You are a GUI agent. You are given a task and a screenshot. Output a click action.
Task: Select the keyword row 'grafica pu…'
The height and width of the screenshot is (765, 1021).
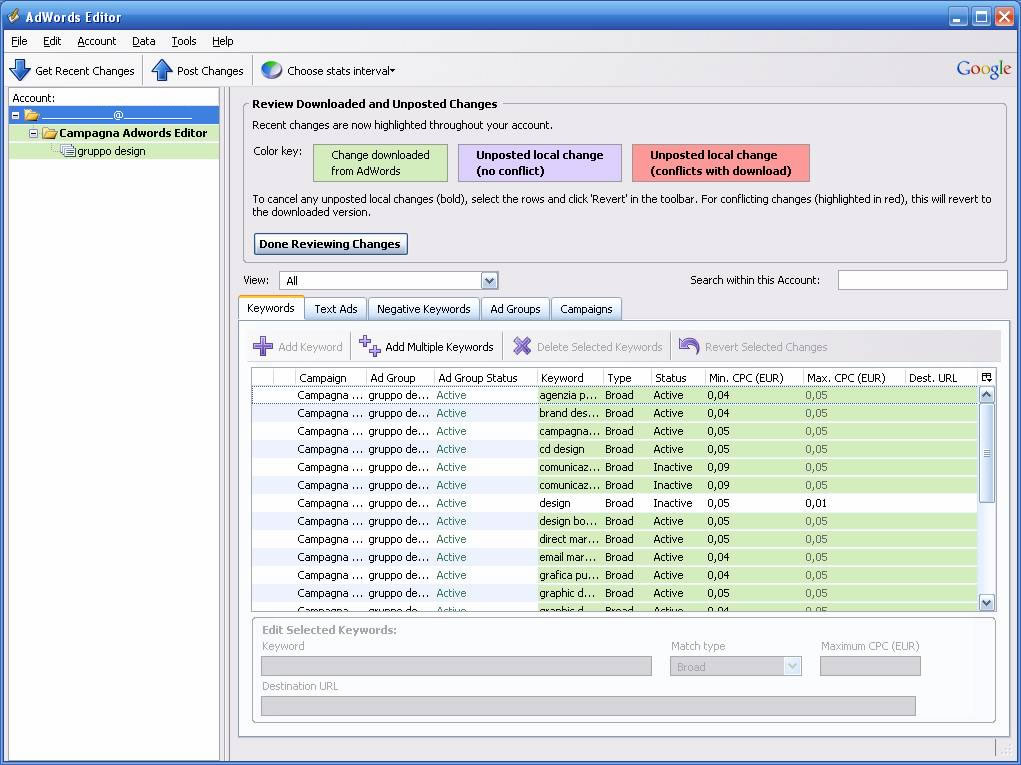tap(615, 576)
